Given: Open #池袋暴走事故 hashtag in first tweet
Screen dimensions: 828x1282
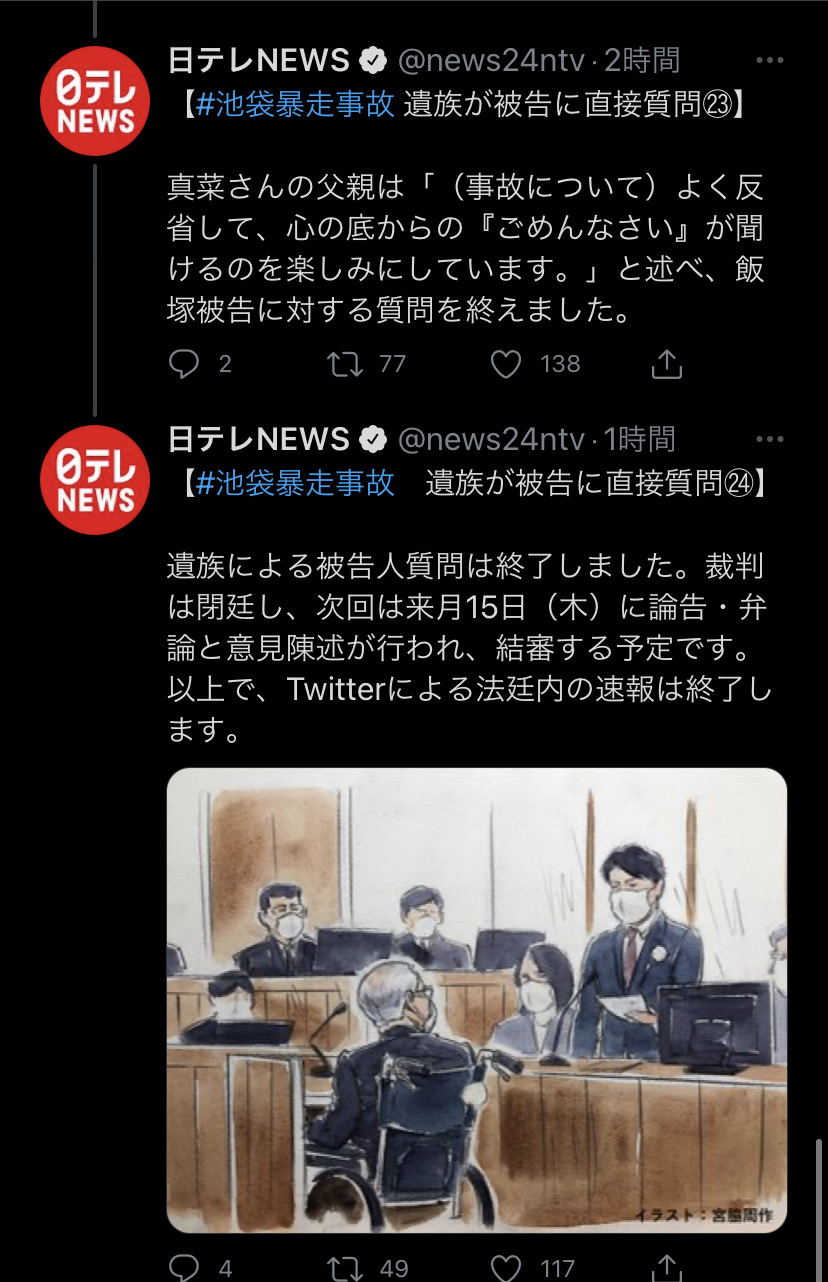Looking at the screenshot, I should [295, 105].
